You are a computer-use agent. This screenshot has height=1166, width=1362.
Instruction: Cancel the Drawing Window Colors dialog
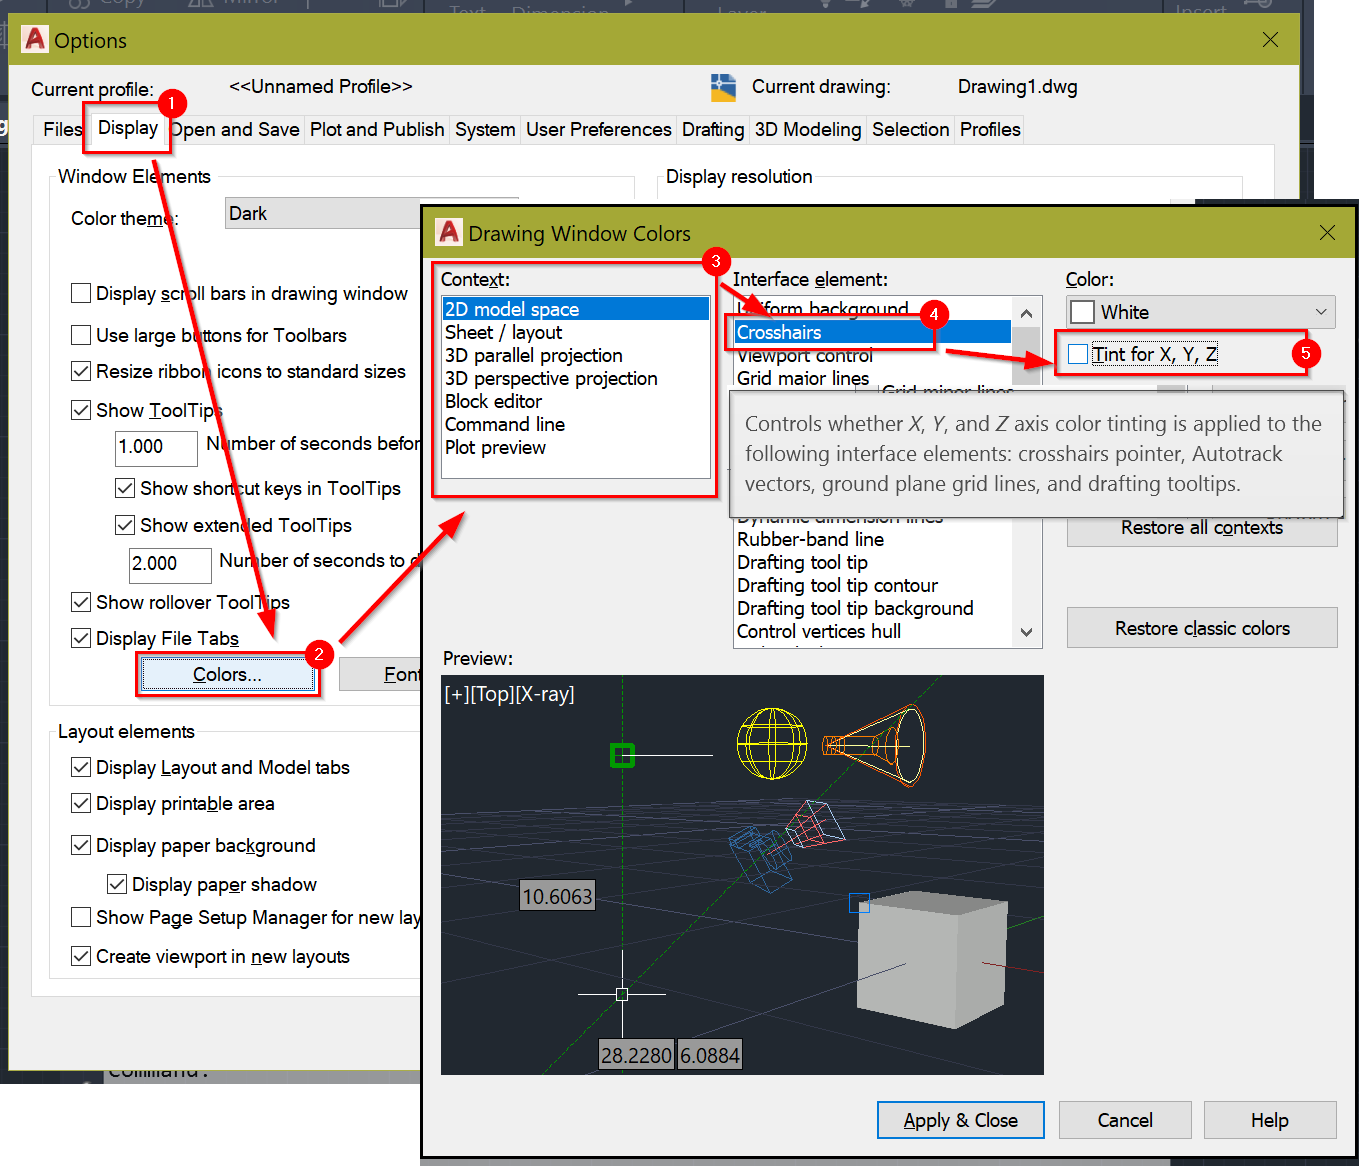1125,1120
